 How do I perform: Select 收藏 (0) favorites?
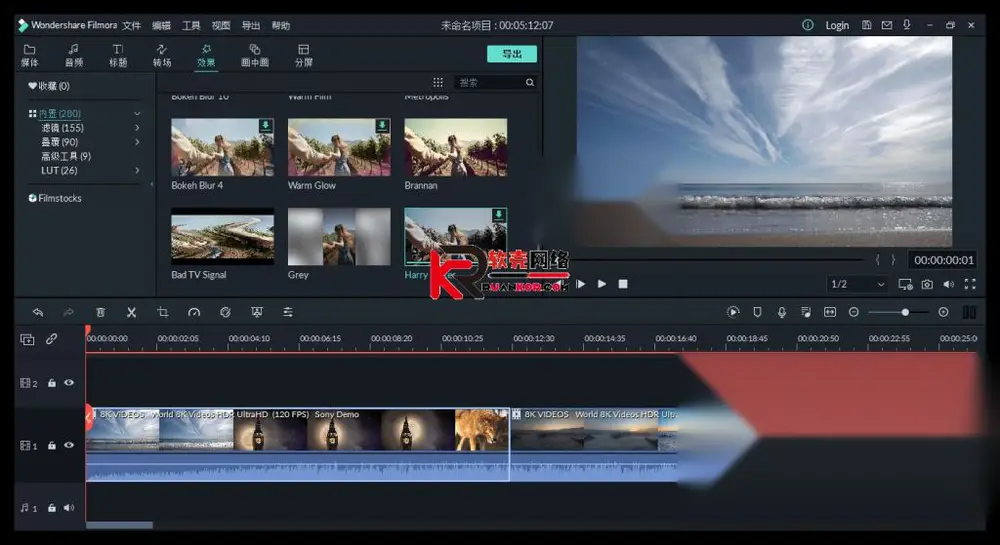(x=49, y=86)
